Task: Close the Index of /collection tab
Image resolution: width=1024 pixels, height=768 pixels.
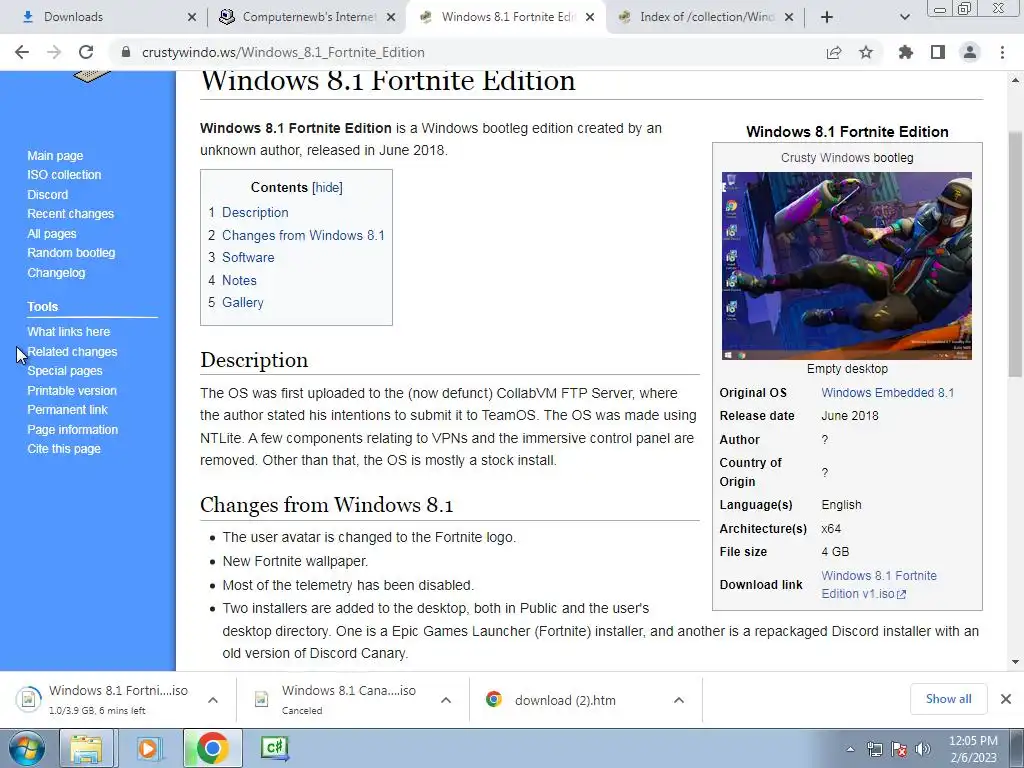Action: 789,17
